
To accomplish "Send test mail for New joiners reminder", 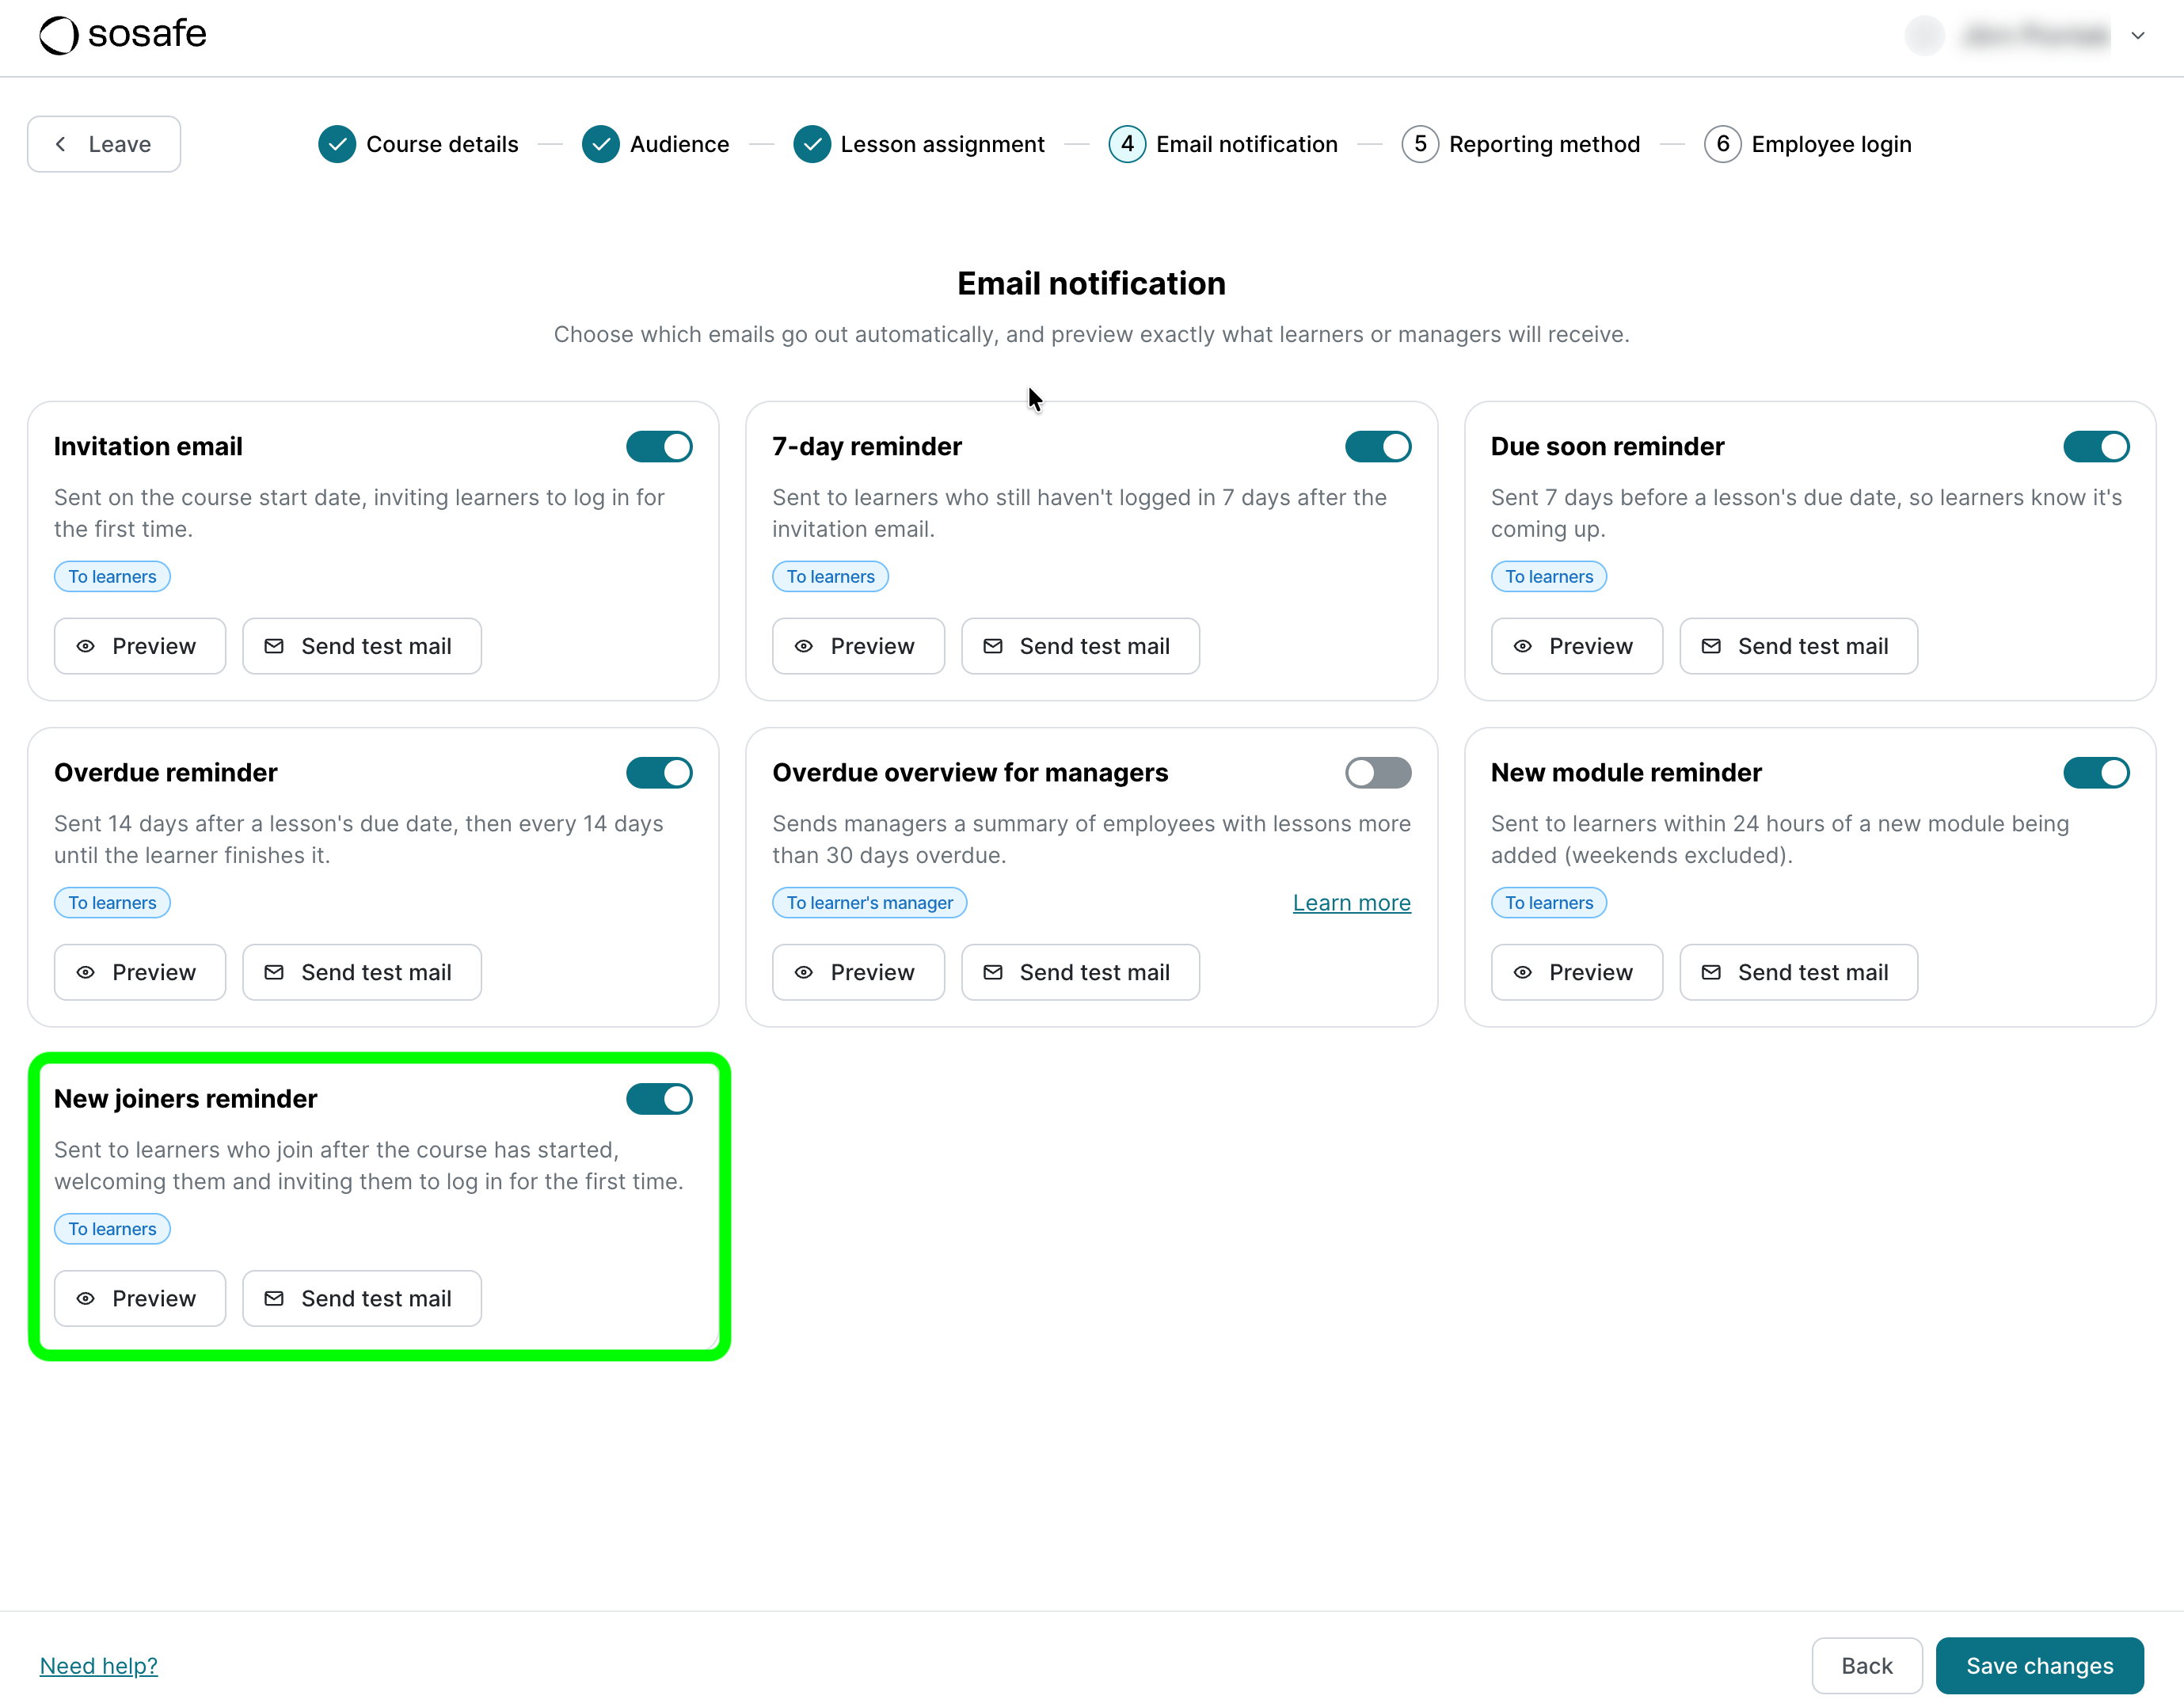I will 362,1298.
